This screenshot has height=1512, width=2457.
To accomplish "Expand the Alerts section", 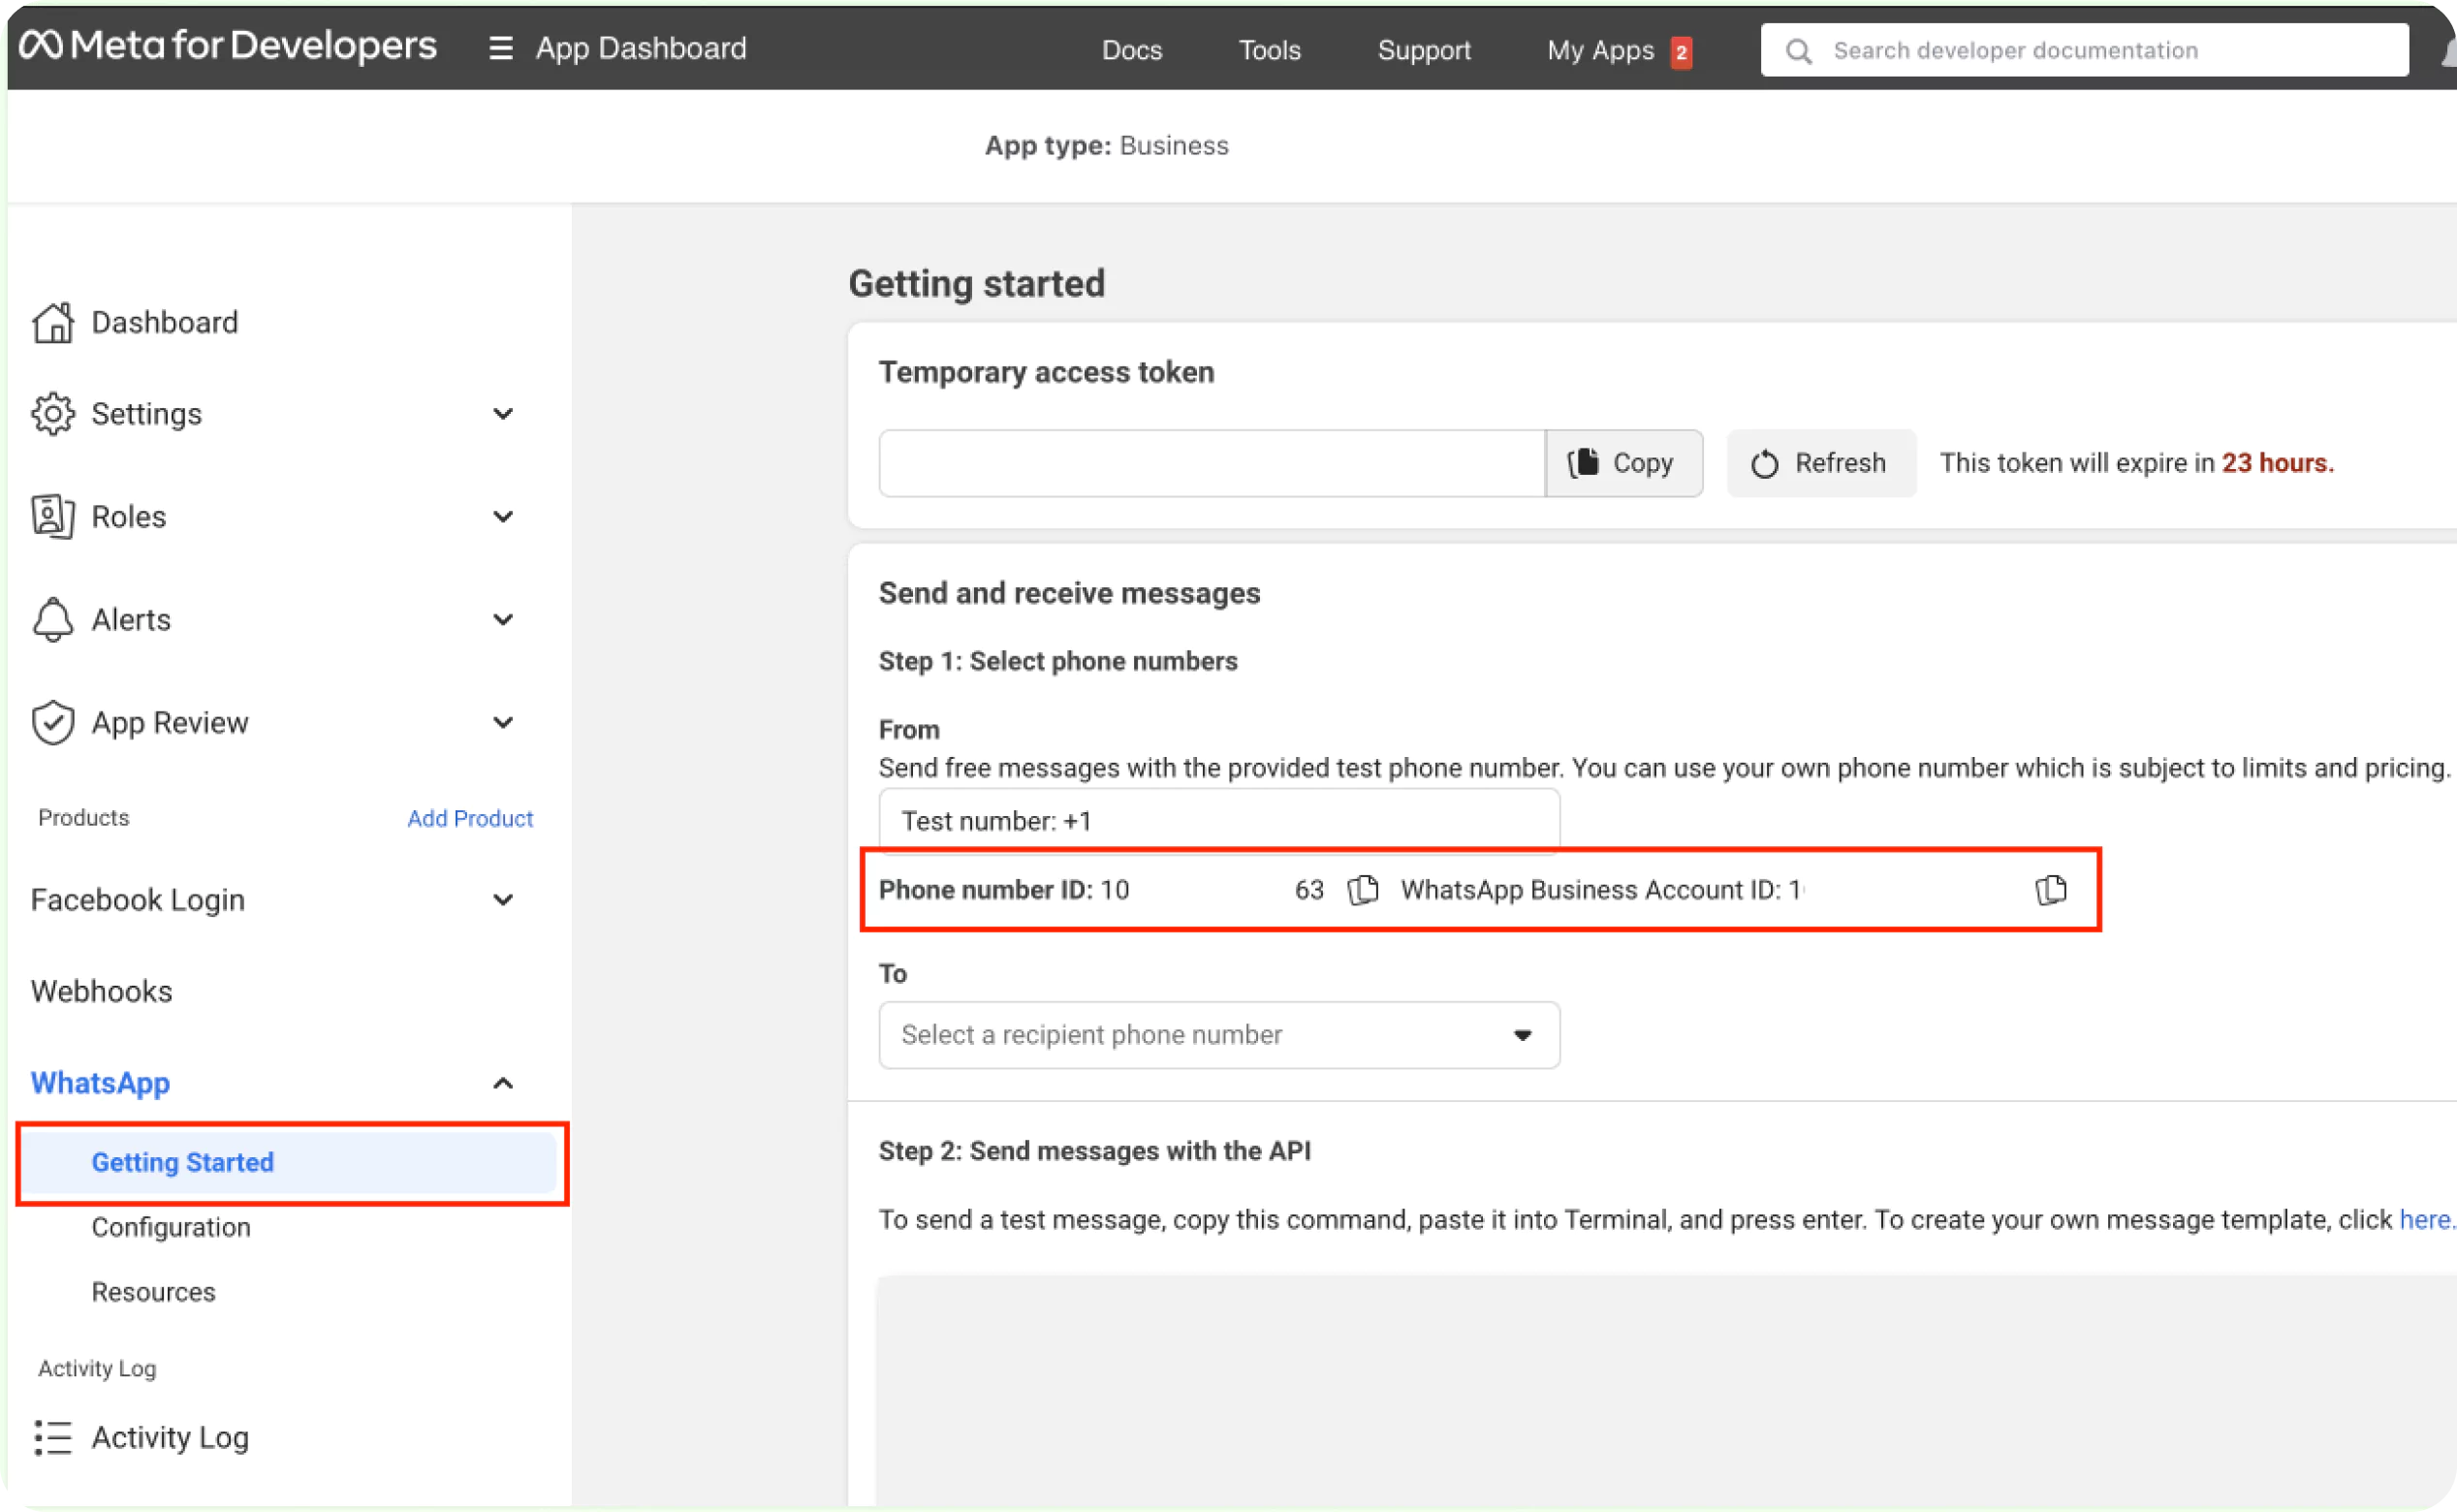I will coord(503,619).
